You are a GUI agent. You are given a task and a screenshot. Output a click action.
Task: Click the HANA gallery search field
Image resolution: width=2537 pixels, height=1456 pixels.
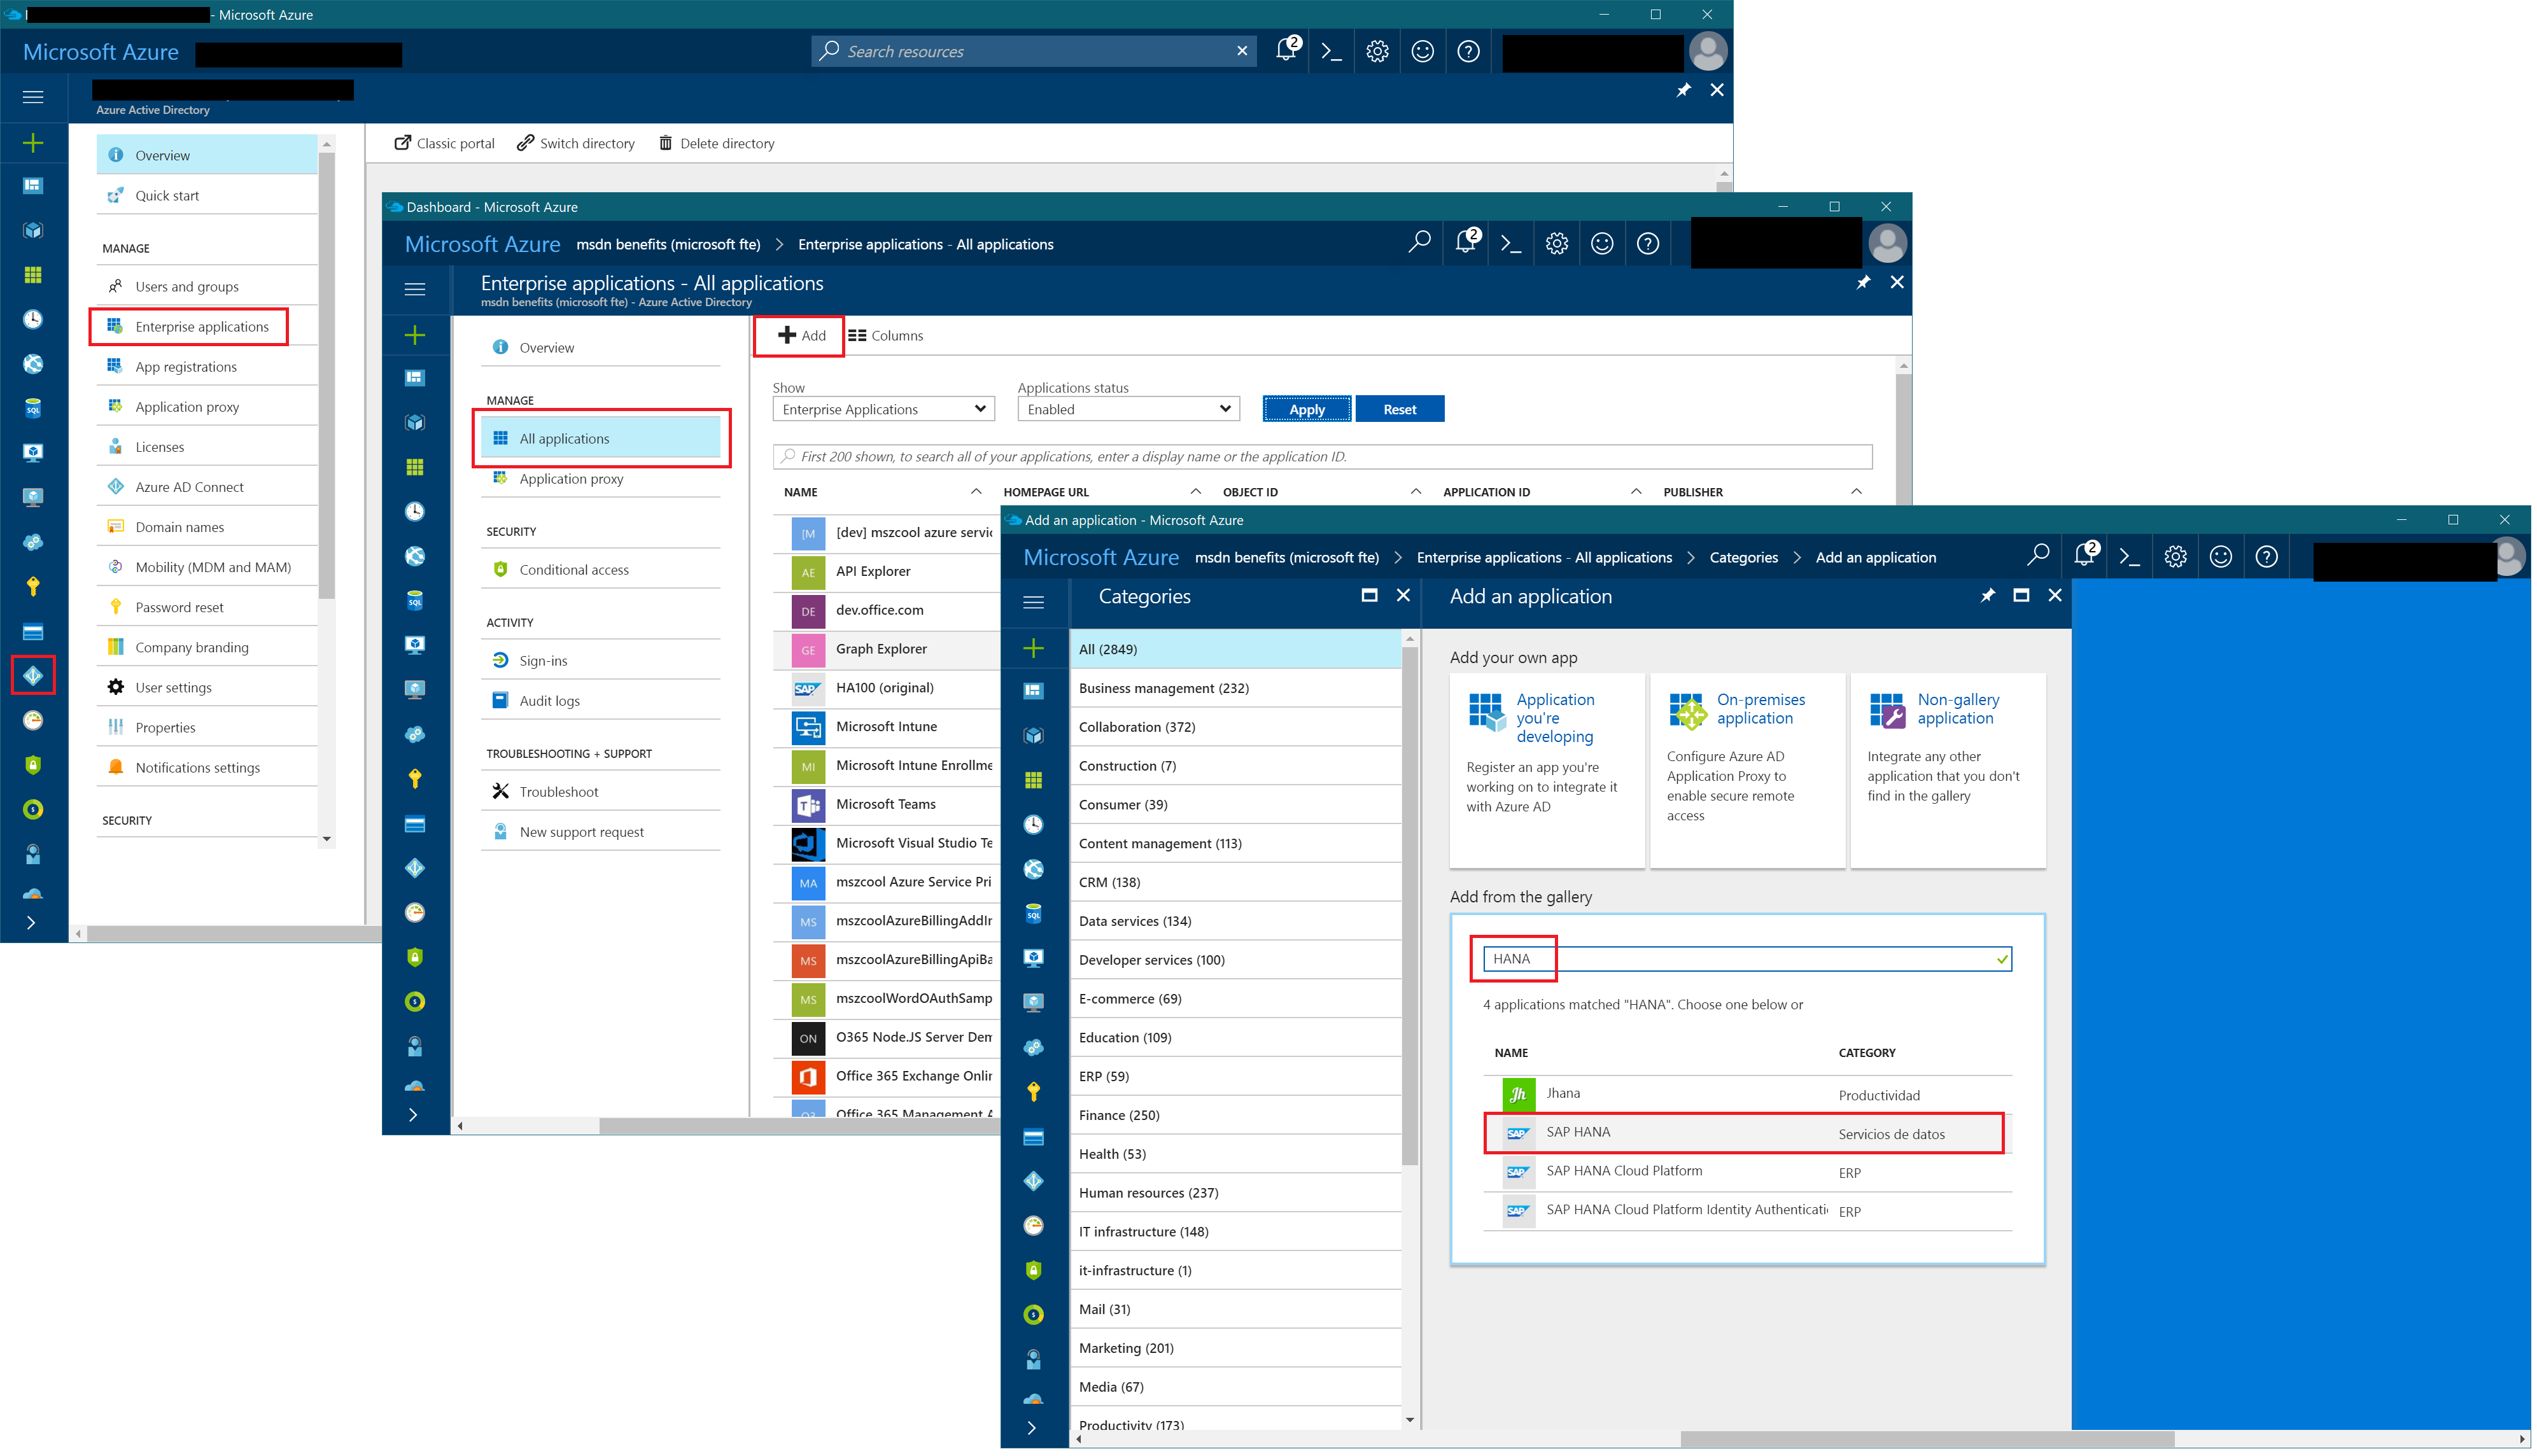[x=1745, y=959]
